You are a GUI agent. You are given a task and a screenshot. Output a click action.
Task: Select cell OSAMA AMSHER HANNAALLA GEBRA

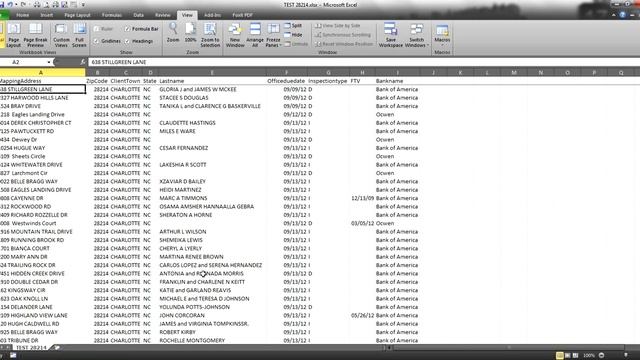211,207
